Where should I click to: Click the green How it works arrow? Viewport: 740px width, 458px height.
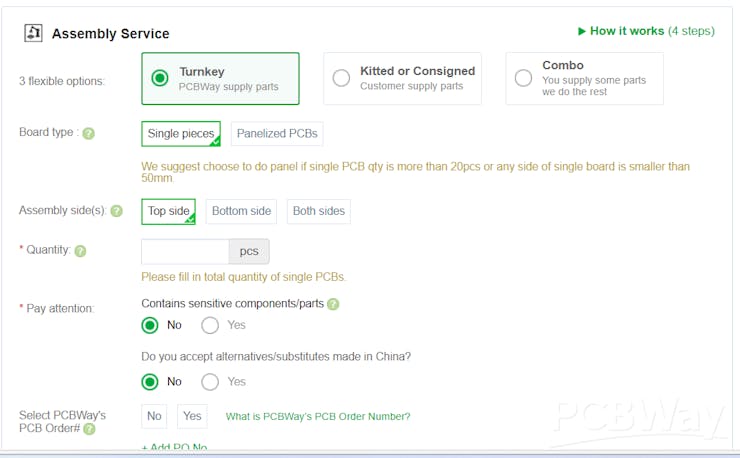click(582, 31)
